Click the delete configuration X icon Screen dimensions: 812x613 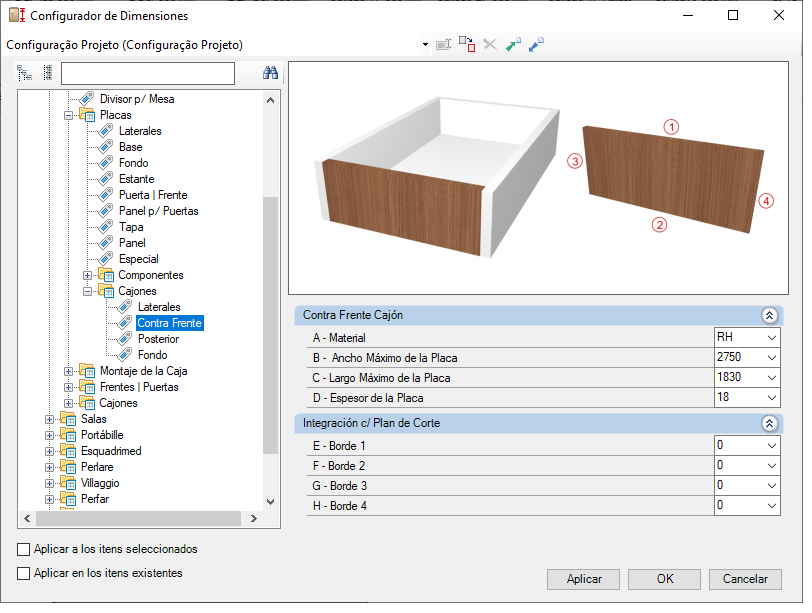tap(490, 45)
